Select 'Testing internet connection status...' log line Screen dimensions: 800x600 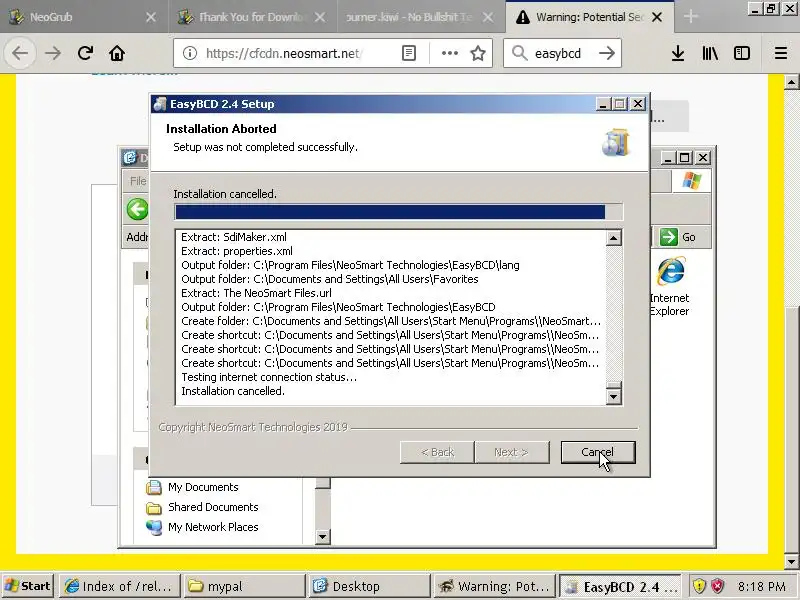269,377
